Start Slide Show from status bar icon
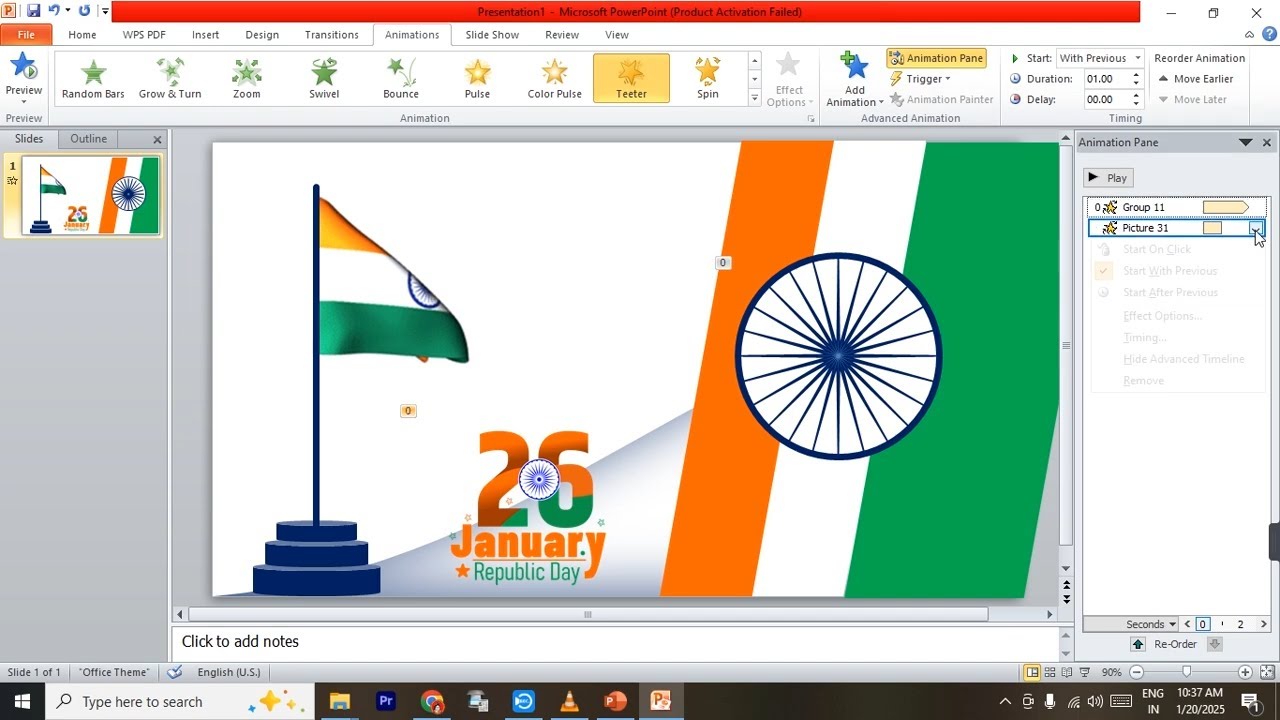1280x720 pixels. tap(1084, 672)
